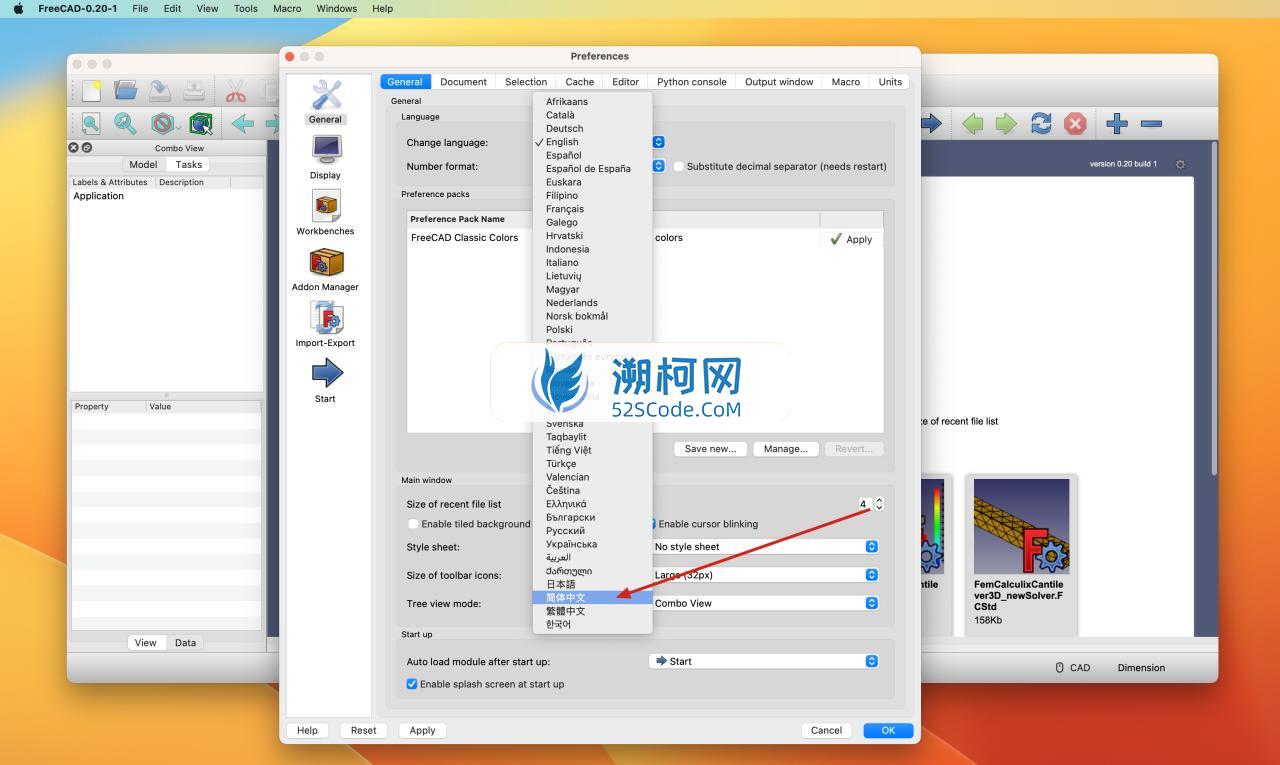Apply the FreeCAD Classic Colors pack

851,239
